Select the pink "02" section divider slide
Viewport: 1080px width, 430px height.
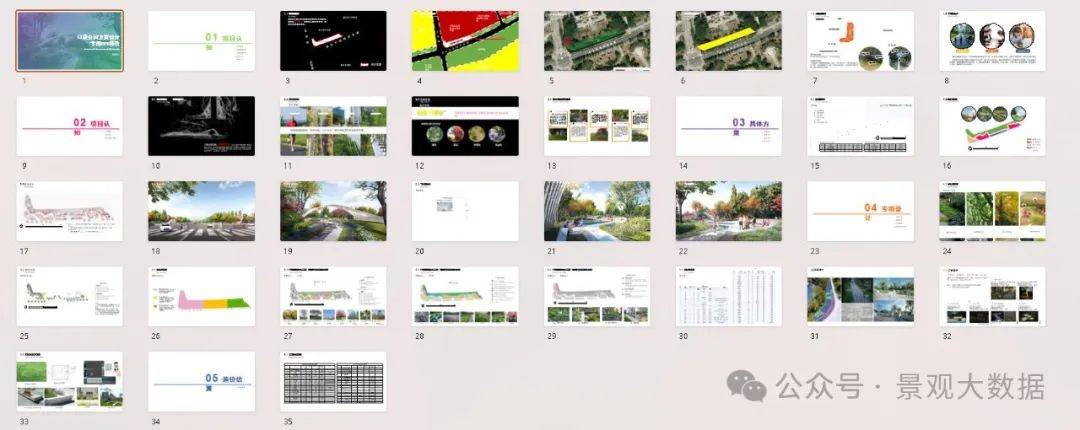(70, 125)
